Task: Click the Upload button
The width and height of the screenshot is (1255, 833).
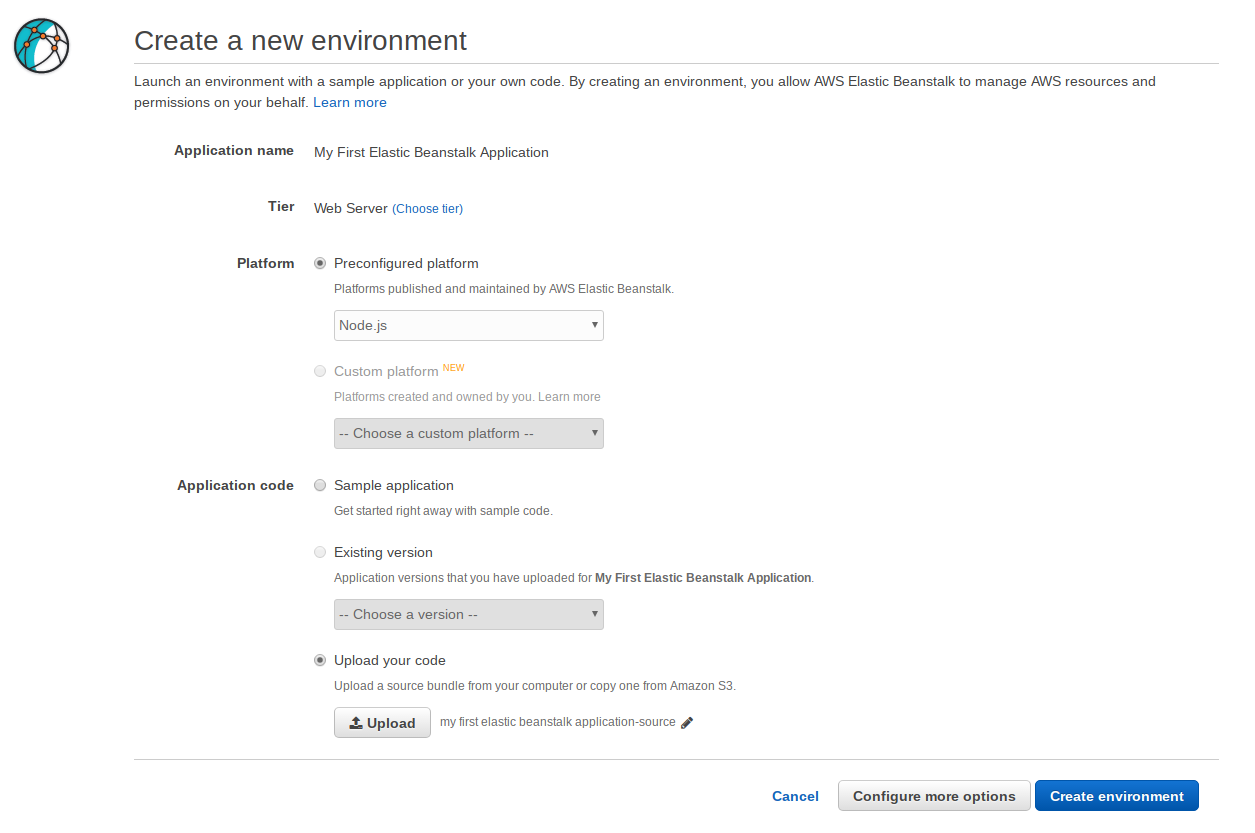Action: click(382, 723)
